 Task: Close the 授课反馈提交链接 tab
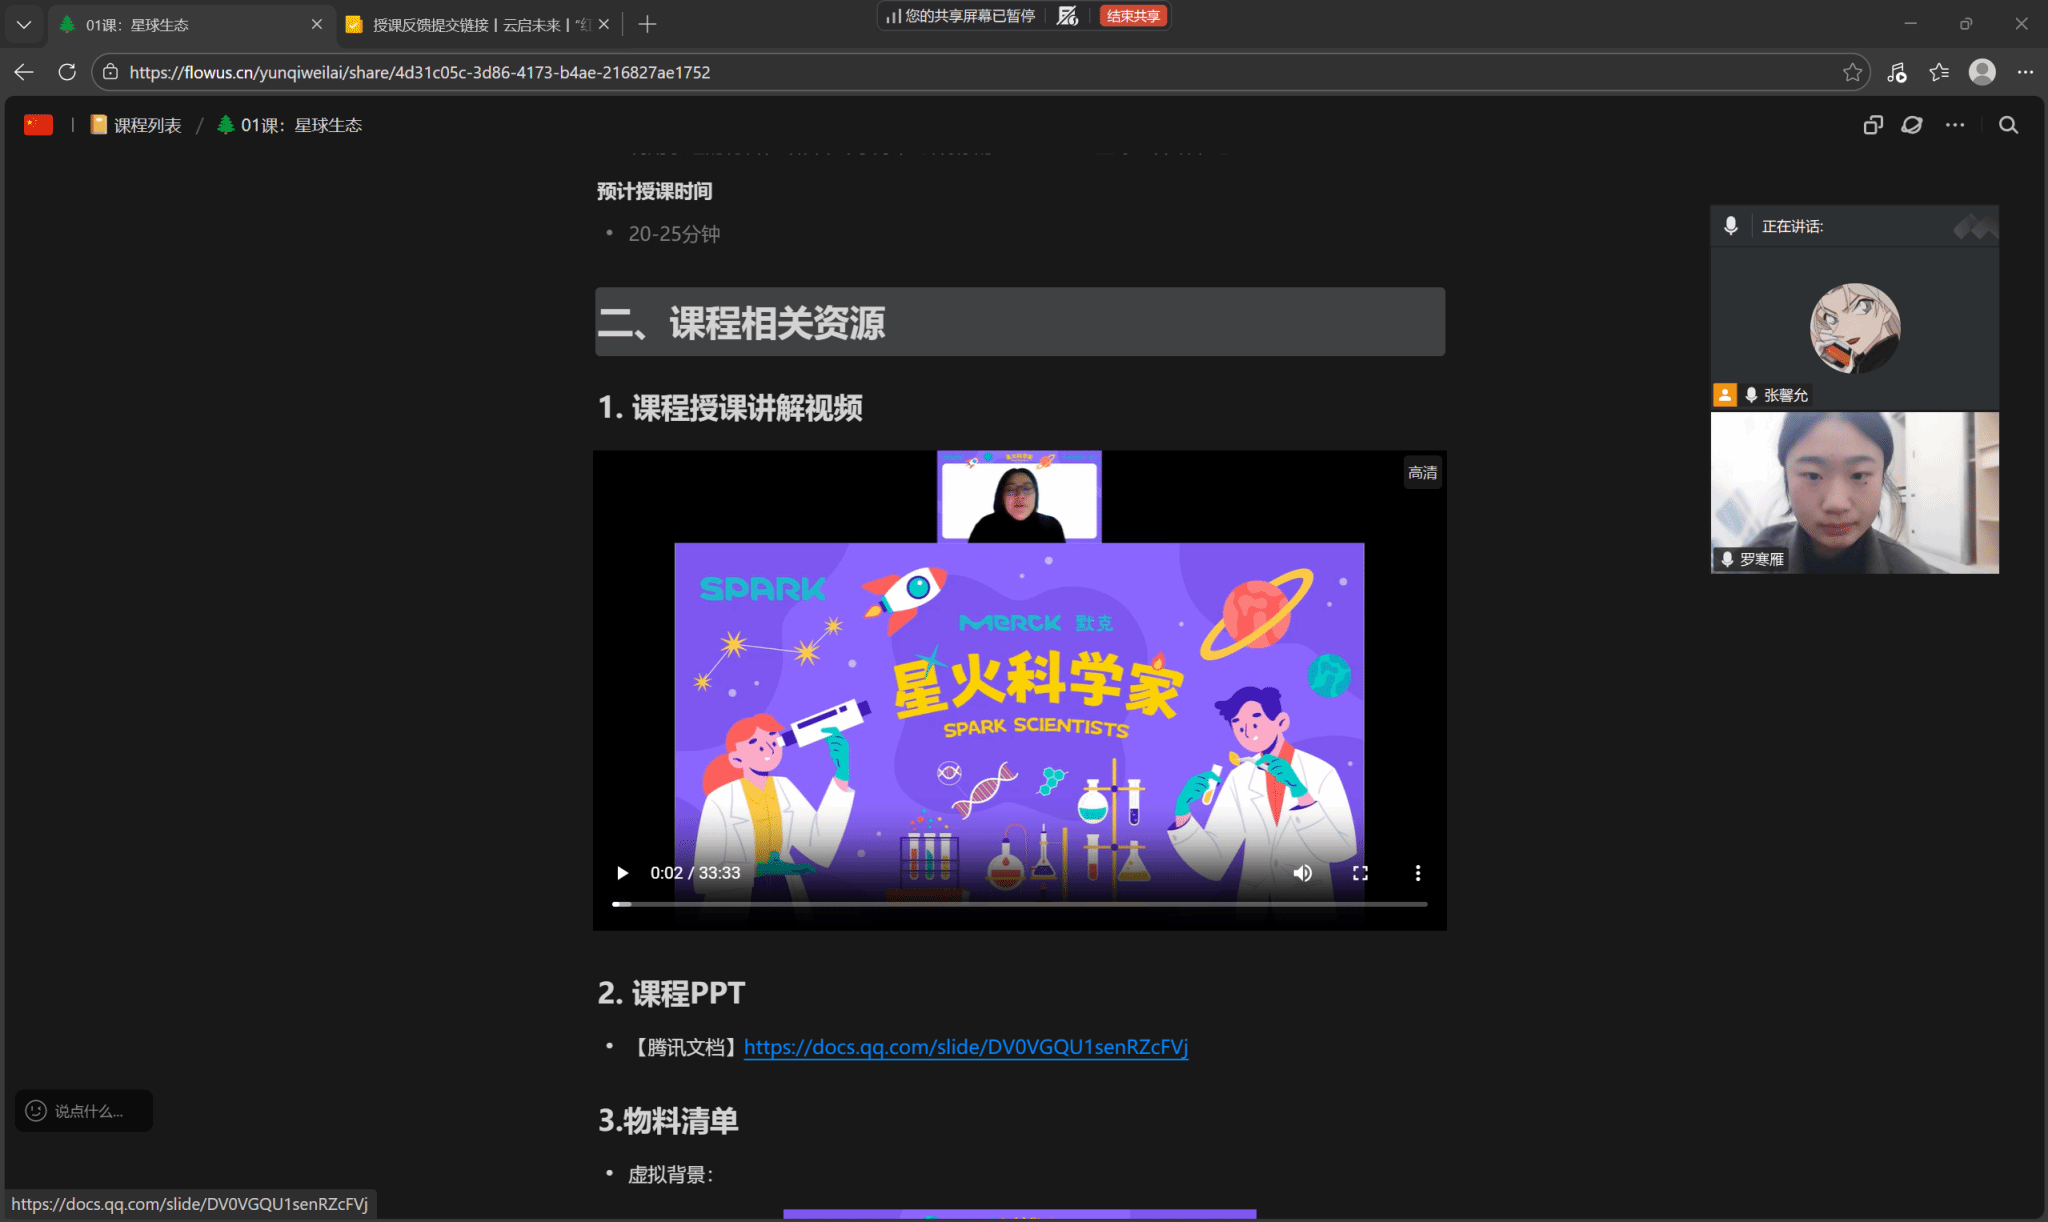pos(604,24)
